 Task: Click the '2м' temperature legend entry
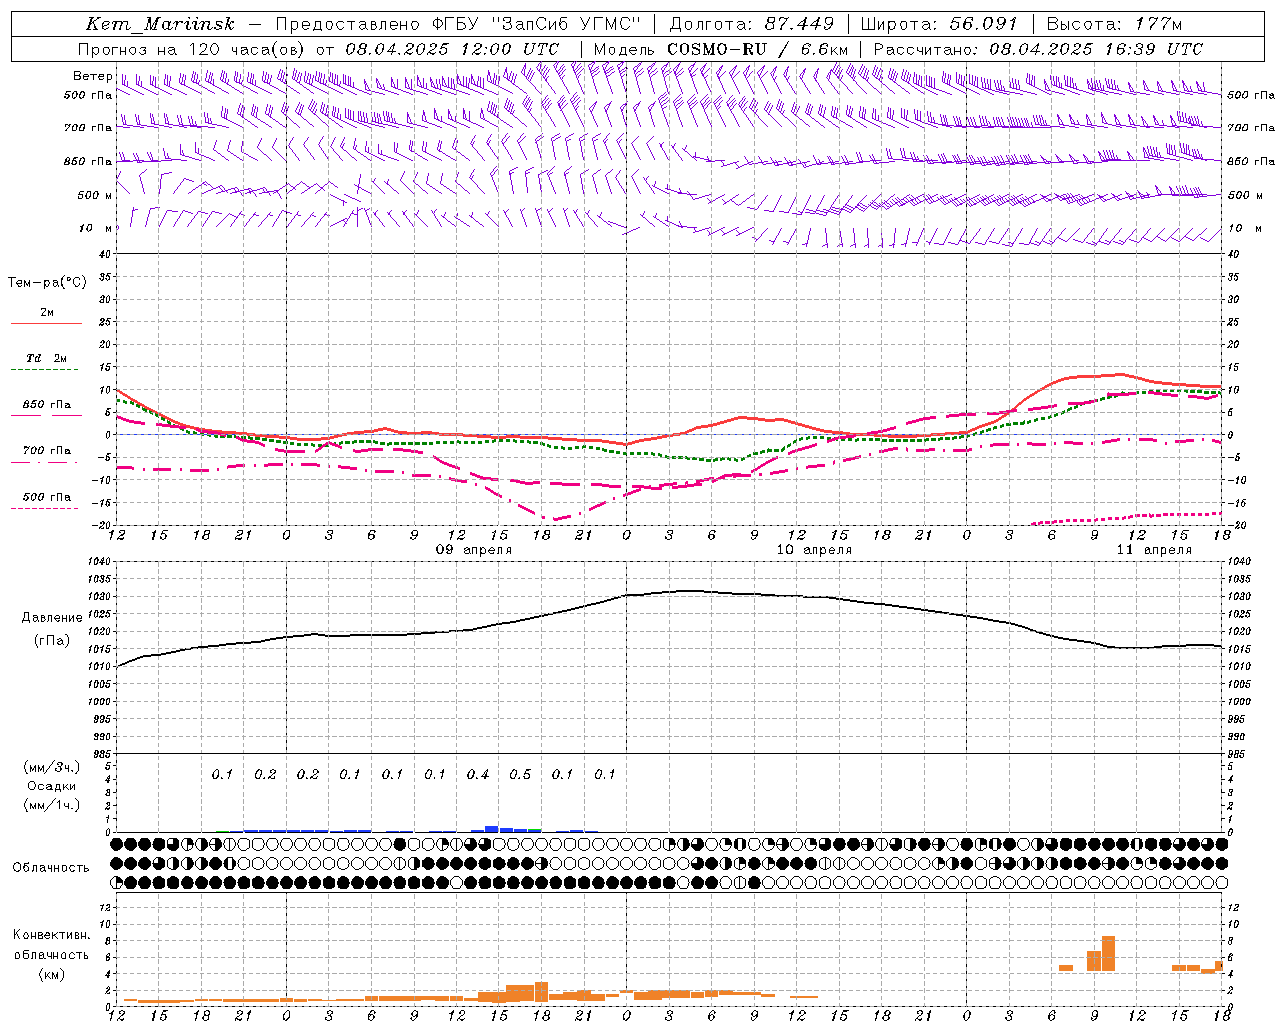(47, 313)
